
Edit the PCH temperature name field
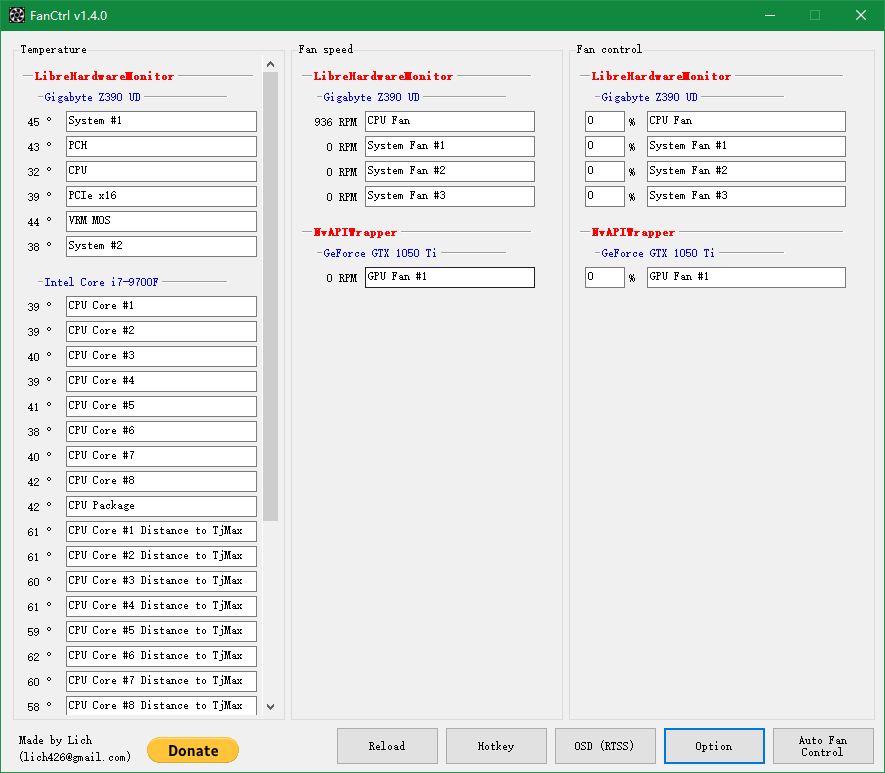pos(161,146)
